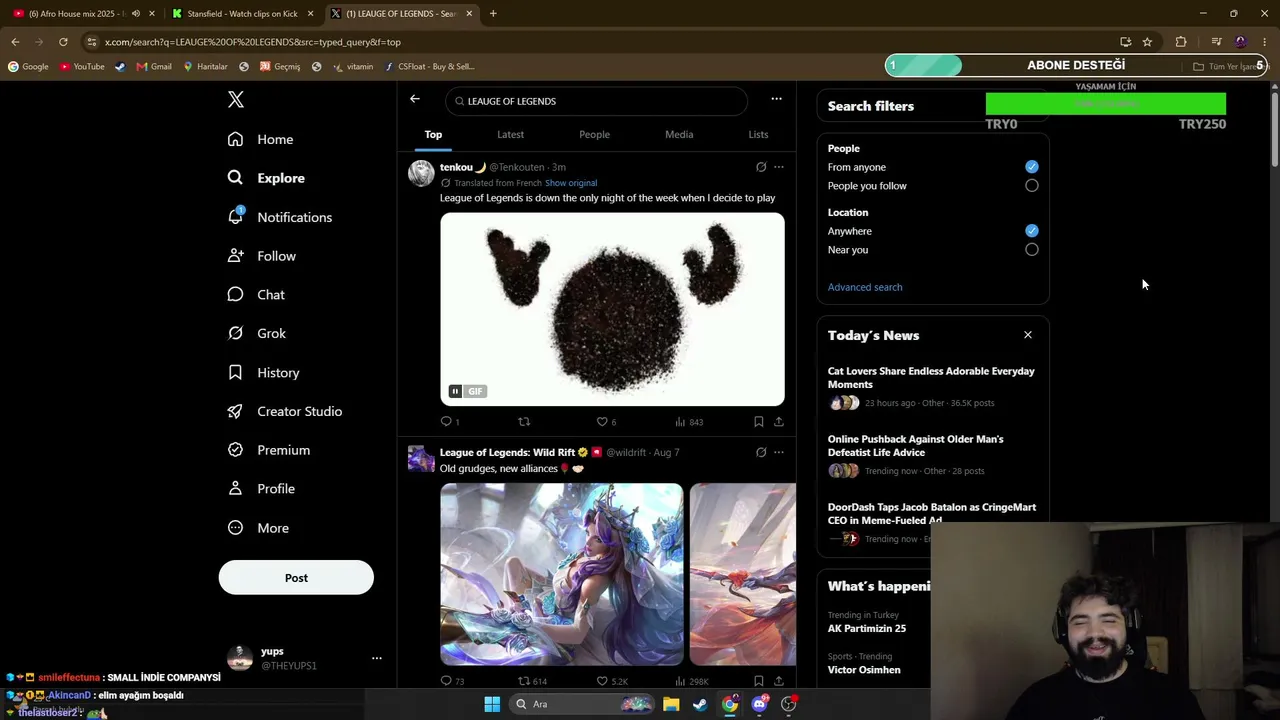Open the browser Extensions puzzle icon
This screenshot has width=1280, height=720.
[1181, 42]
